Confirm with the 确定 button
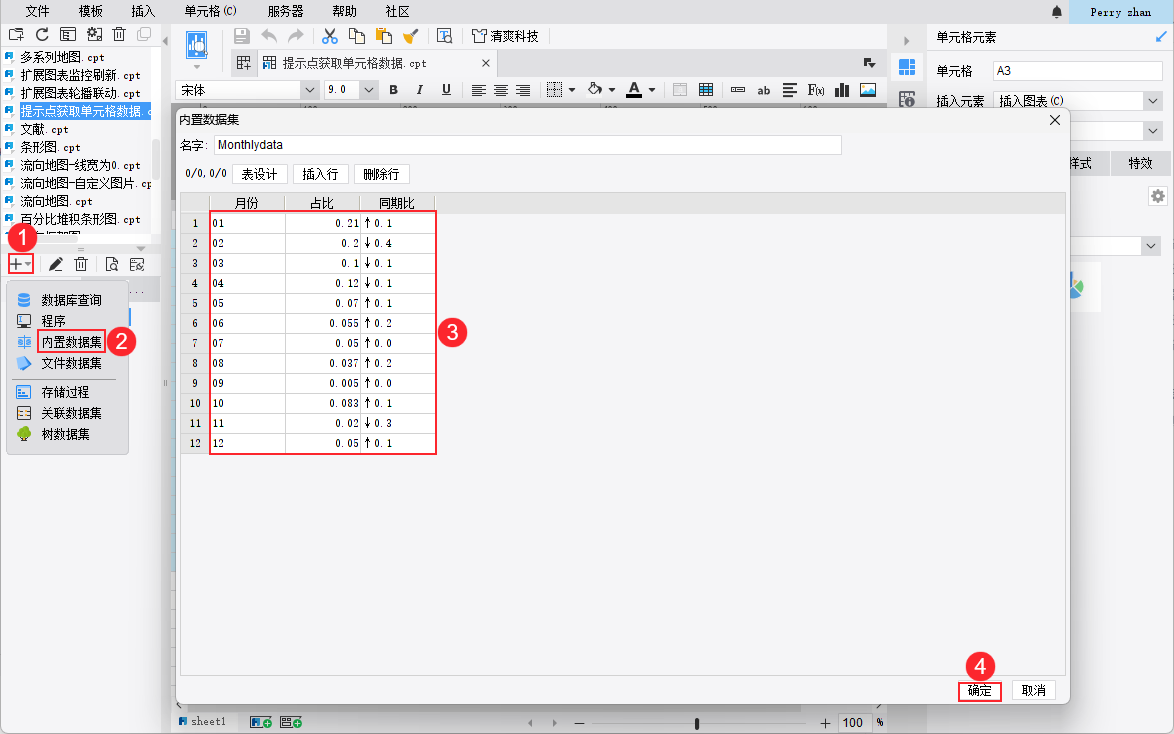This screenshot has height=734, width=1174. click(x=979, y=691)
